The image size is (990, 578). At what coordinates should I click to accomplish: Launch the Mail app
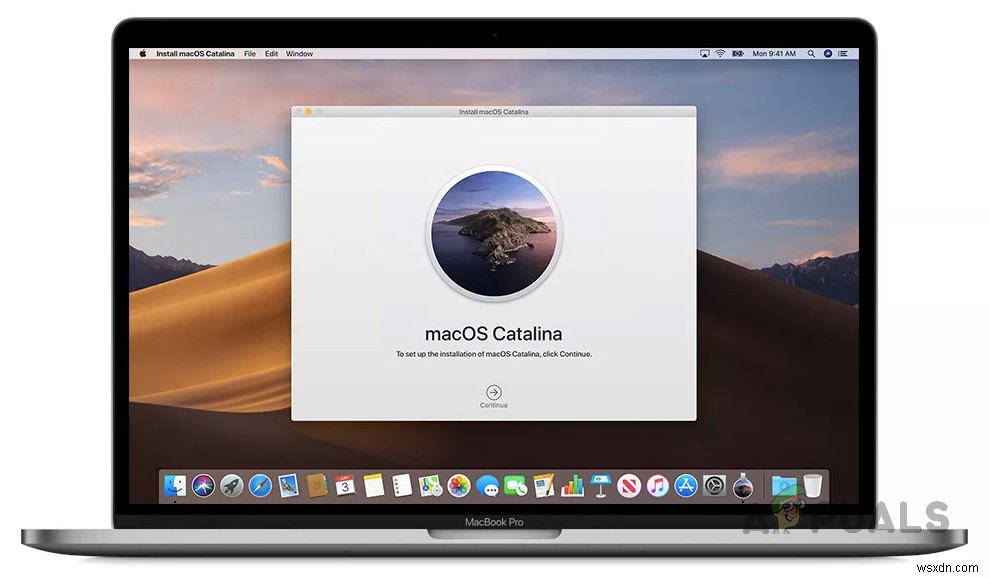(287, 486)
